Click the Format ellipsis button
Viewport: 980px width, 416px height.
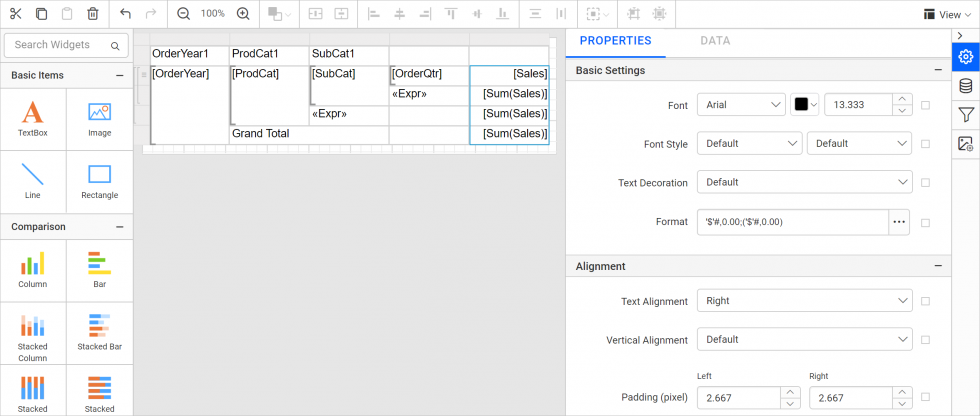coord(899,222)
